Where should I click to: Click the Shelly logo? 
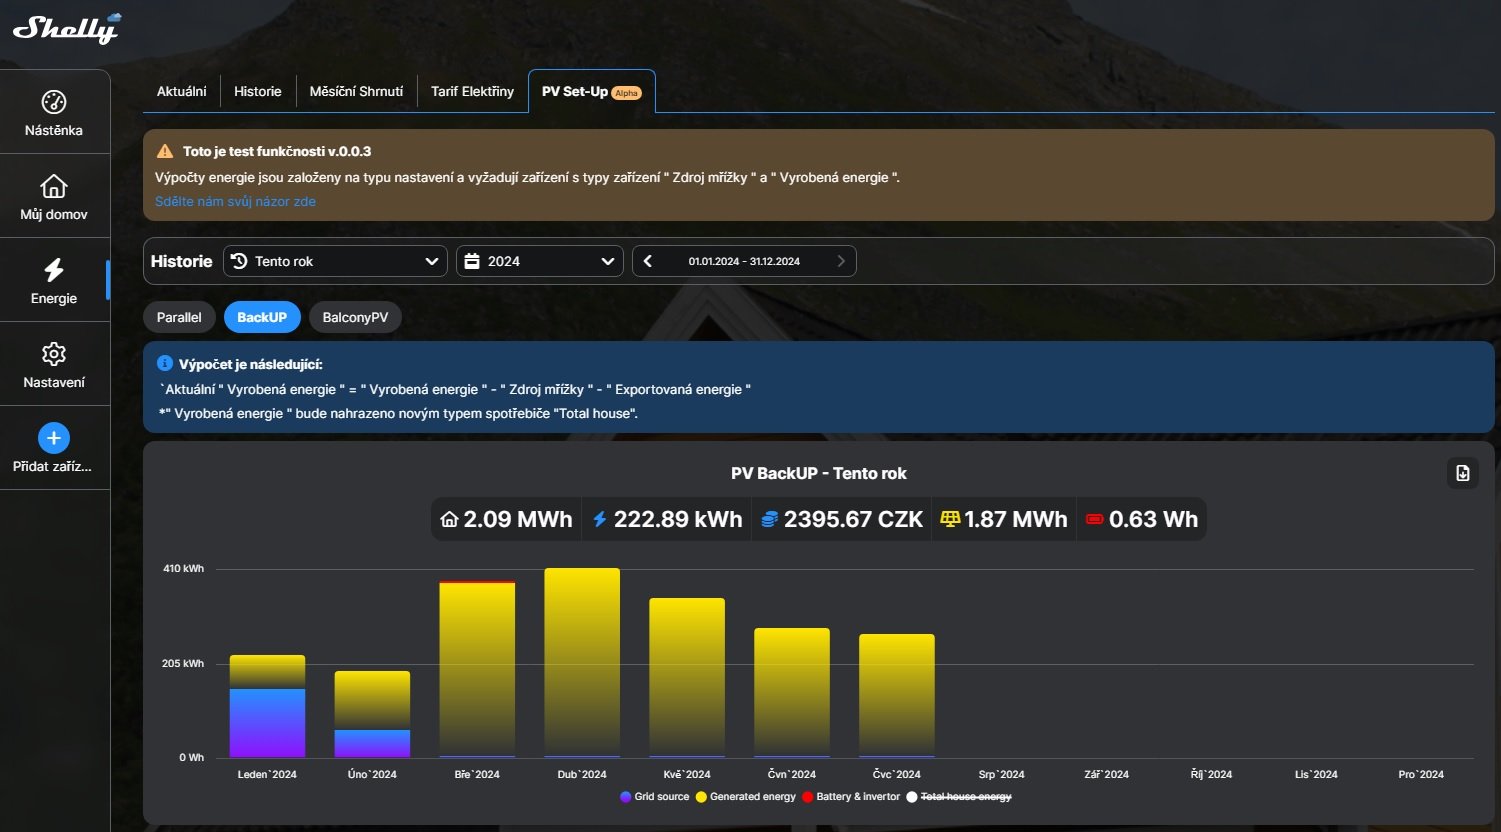[x=66, y=29]
